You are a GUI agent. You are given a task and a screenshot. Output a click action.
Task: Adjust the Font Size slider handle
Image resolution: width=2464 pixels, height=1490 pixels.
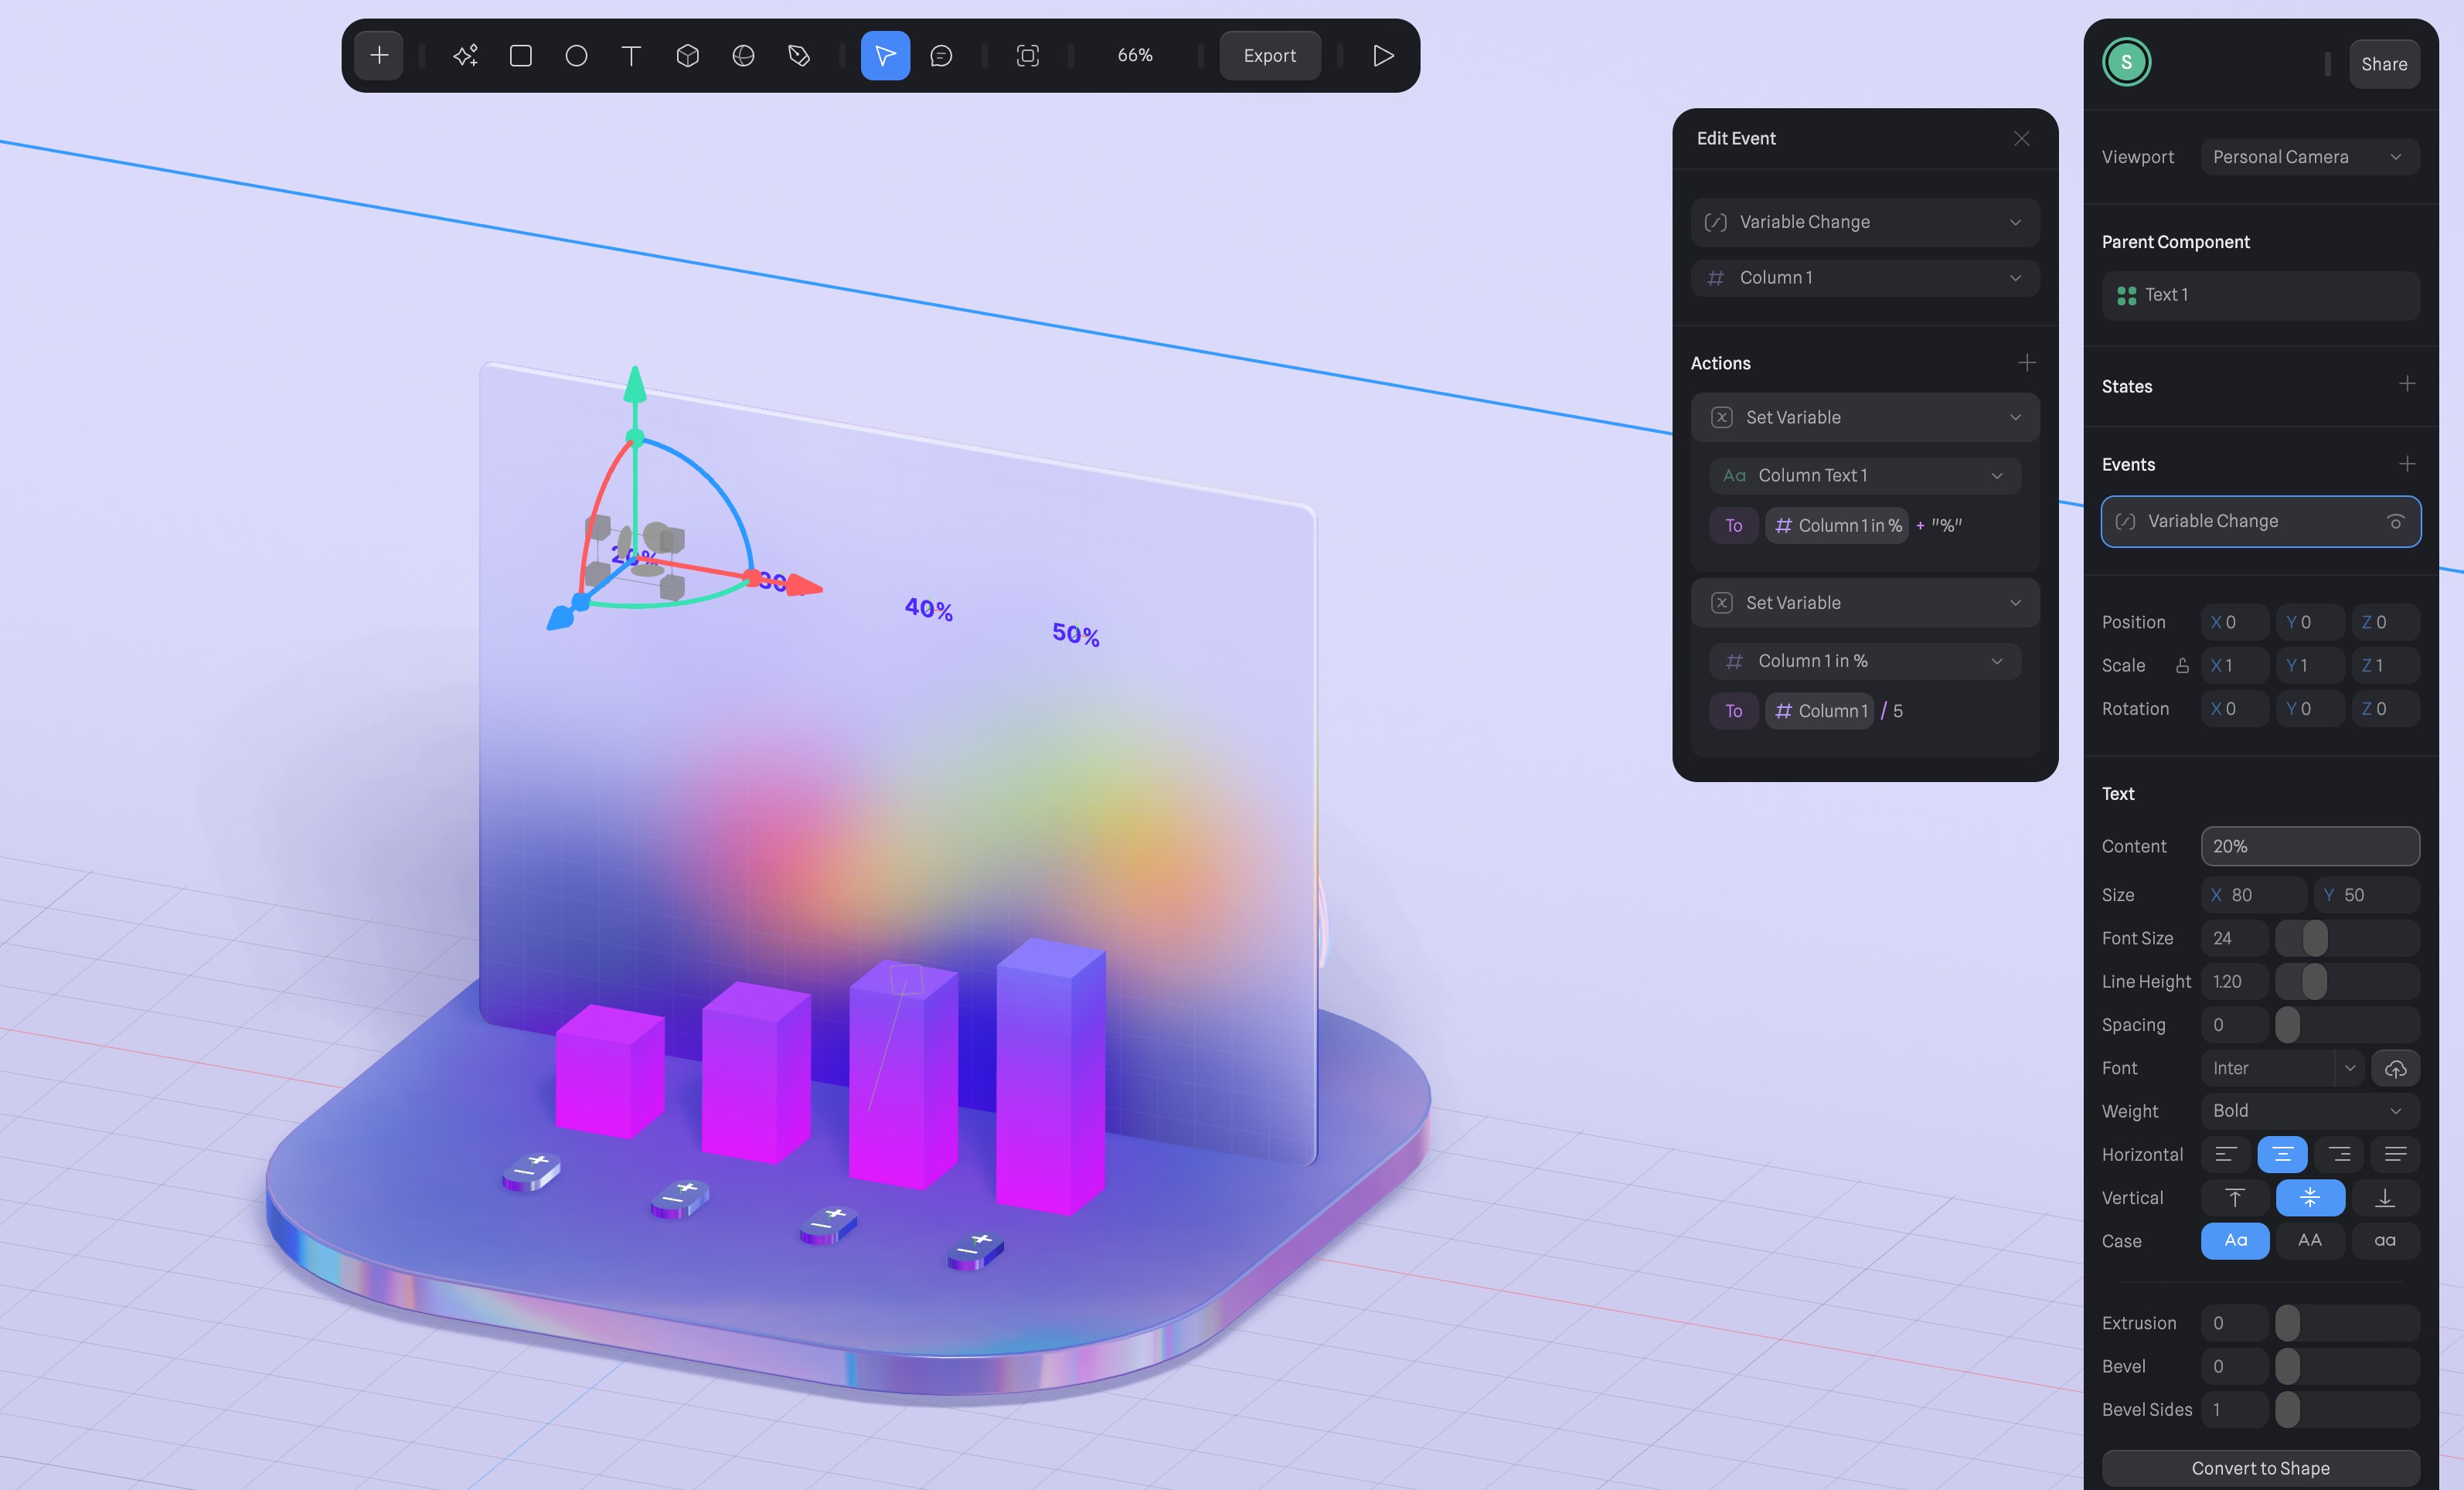(2314, 938)
